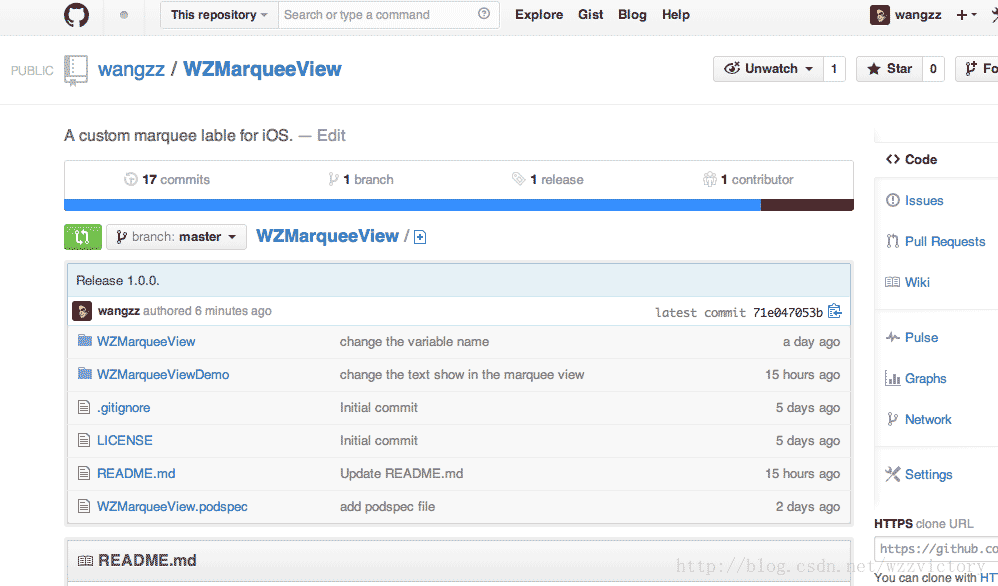This screenshot has width=998, height=586.
Task: Open the Wiki sidebar tab
Action: click(x=908, y=282)
